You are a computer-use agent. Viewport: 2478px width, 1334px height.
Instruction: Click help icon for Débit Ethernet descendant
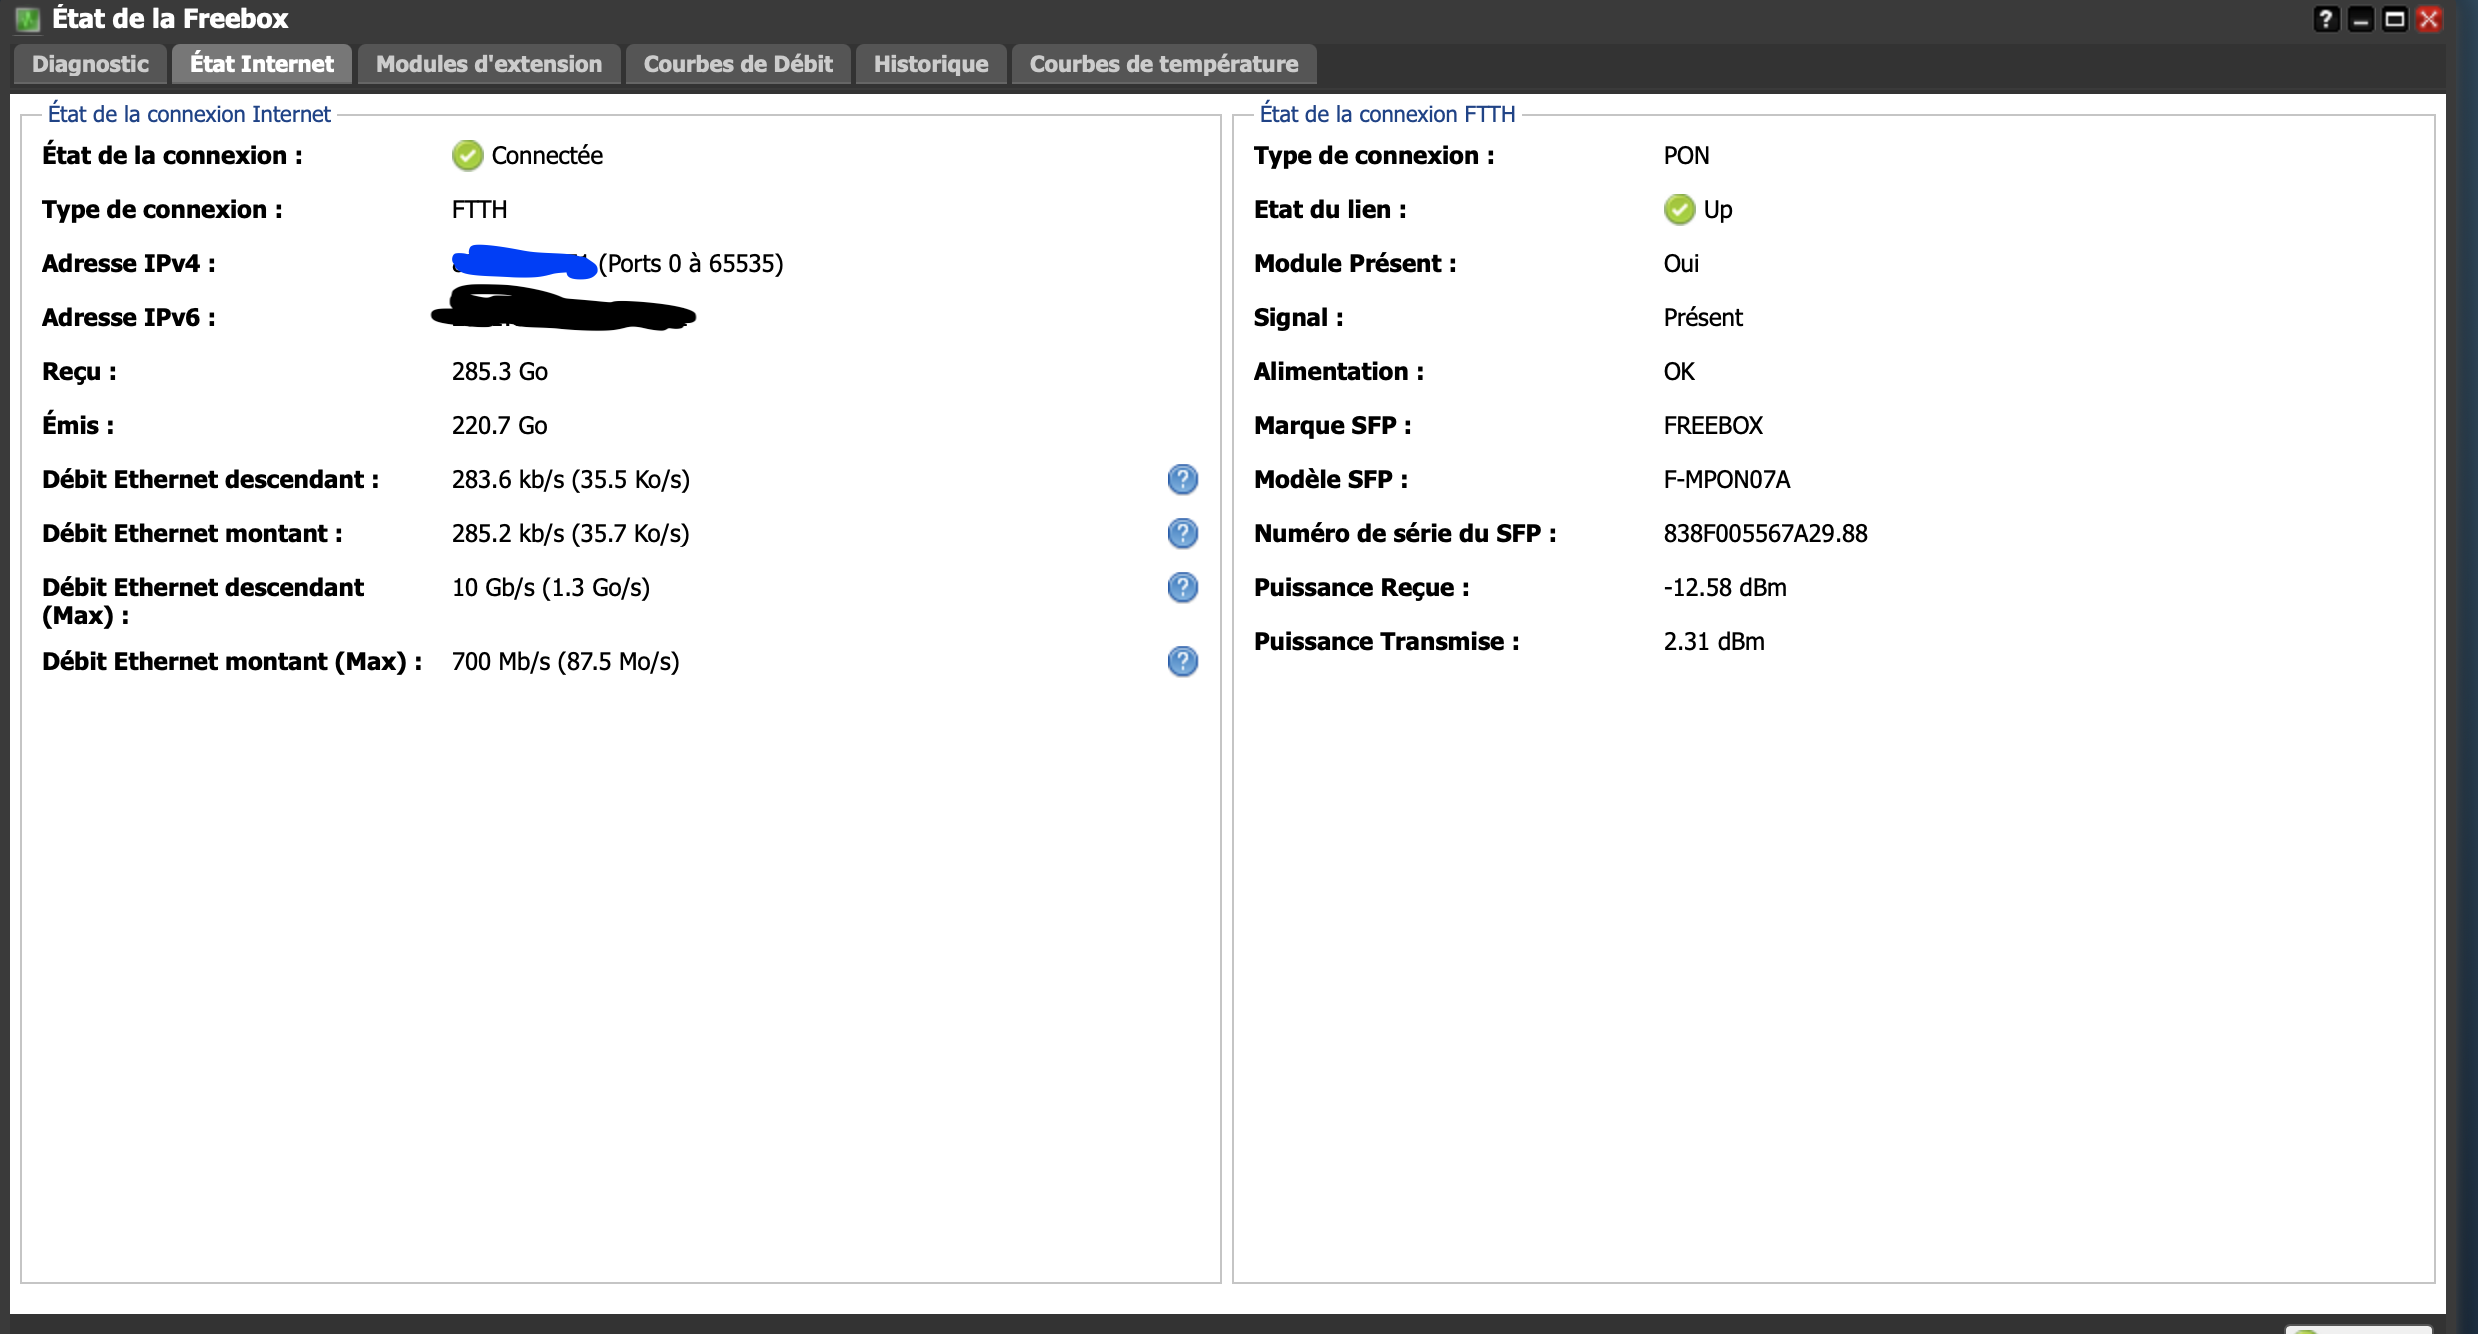[x=1182, y=480]
